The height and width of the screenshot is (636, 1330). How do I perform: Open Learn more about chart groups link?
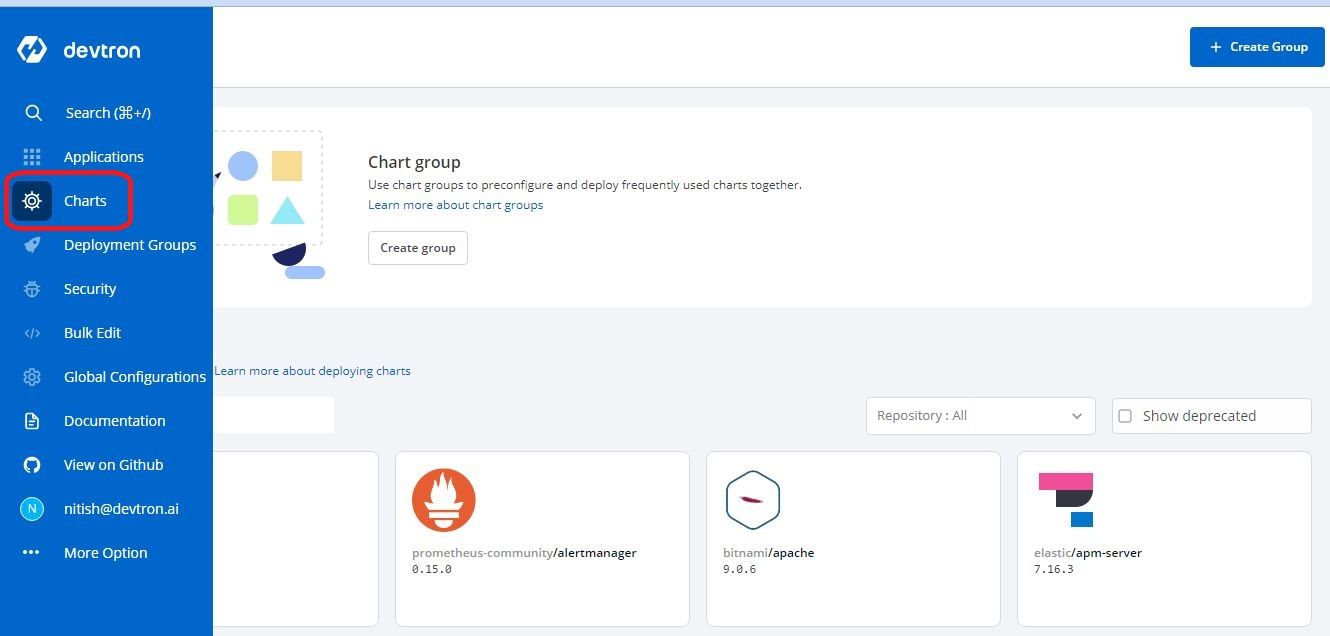click(x=455, y=205)
